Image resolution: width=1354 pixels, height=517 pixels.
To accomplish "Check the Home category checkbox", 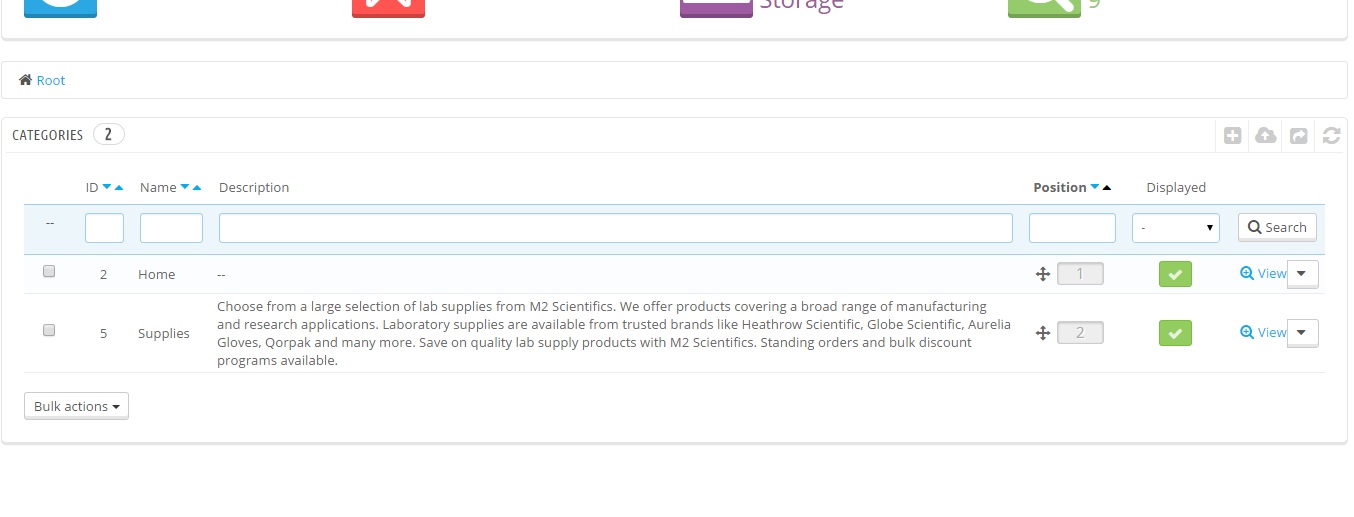I will [x=49, y=271].
